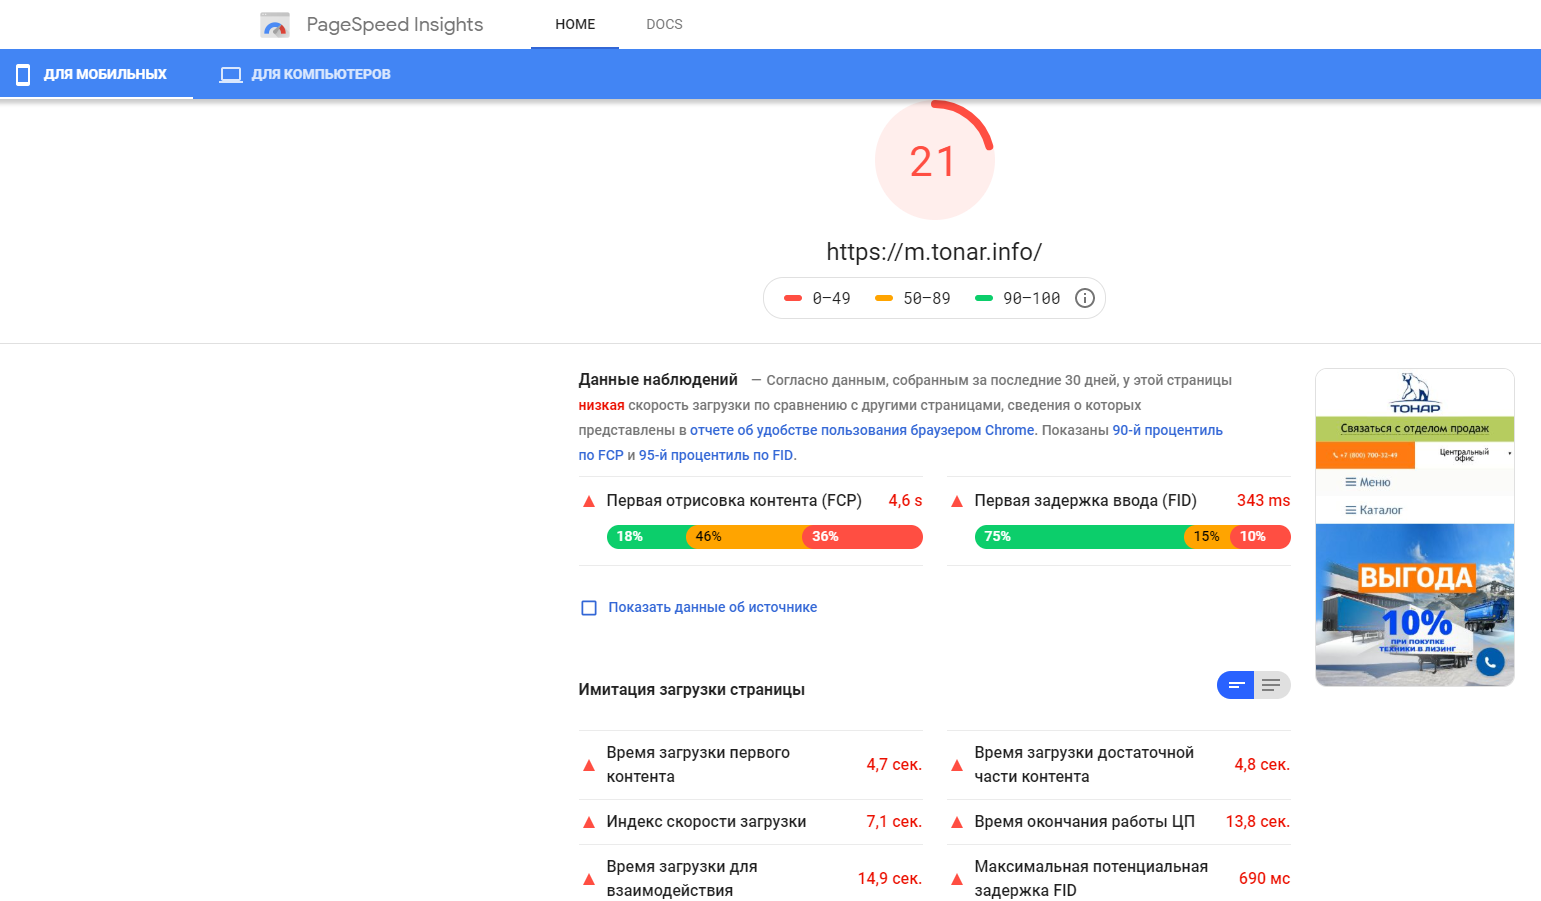Switch to expanded metrics list view toggle
Screen dimensions: 1541x901
coord(1272,685)
